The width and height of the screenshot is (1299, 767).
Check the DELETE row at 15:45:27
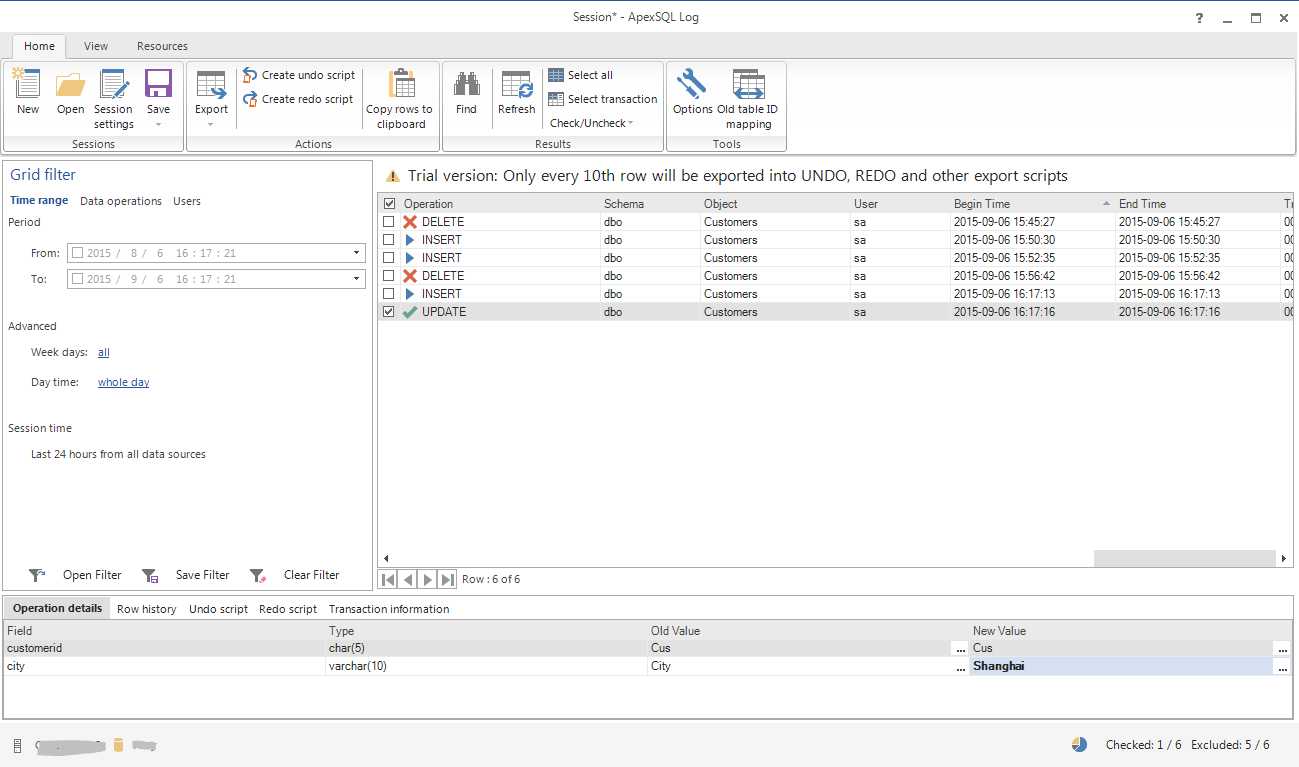pyautogui.click(x=389, y=222)
